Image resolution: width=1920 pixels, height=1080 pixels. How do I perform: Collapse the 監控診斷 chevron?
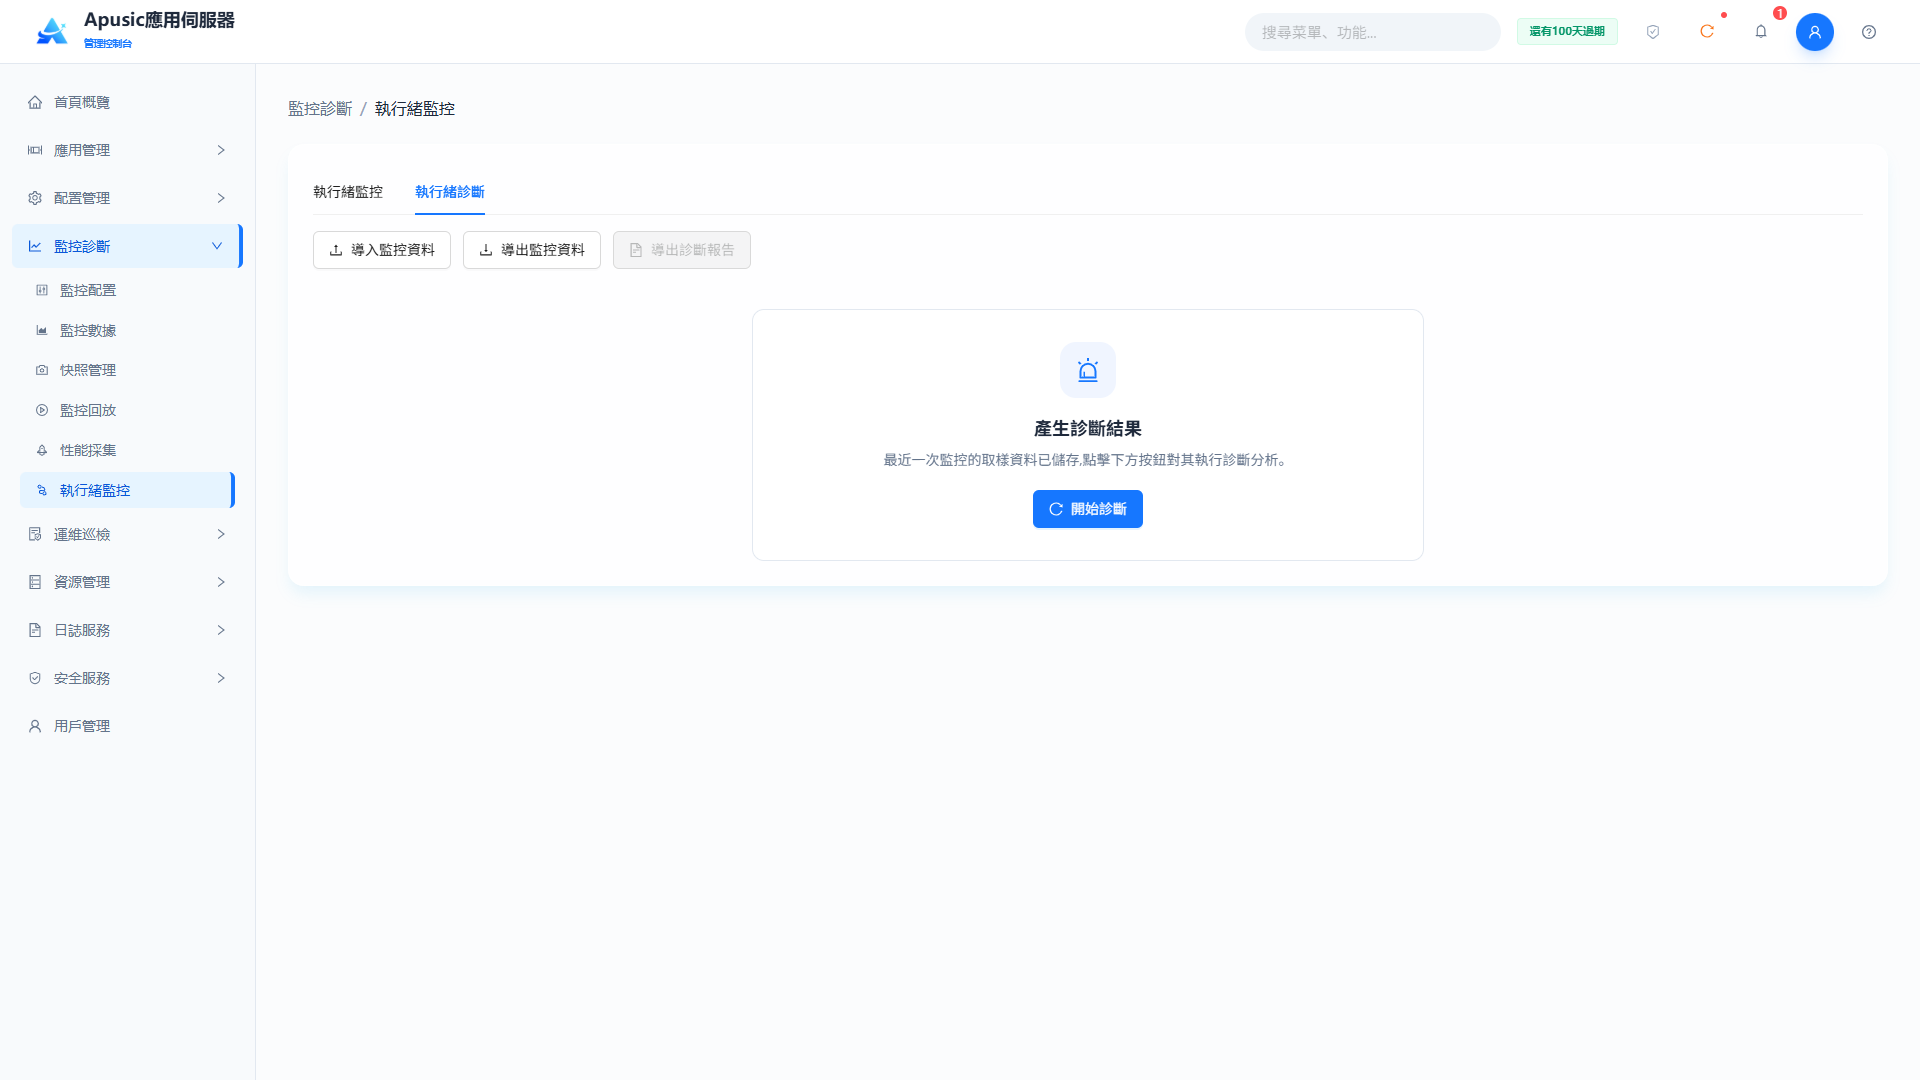pyautogui.click(x=217, y=246)
